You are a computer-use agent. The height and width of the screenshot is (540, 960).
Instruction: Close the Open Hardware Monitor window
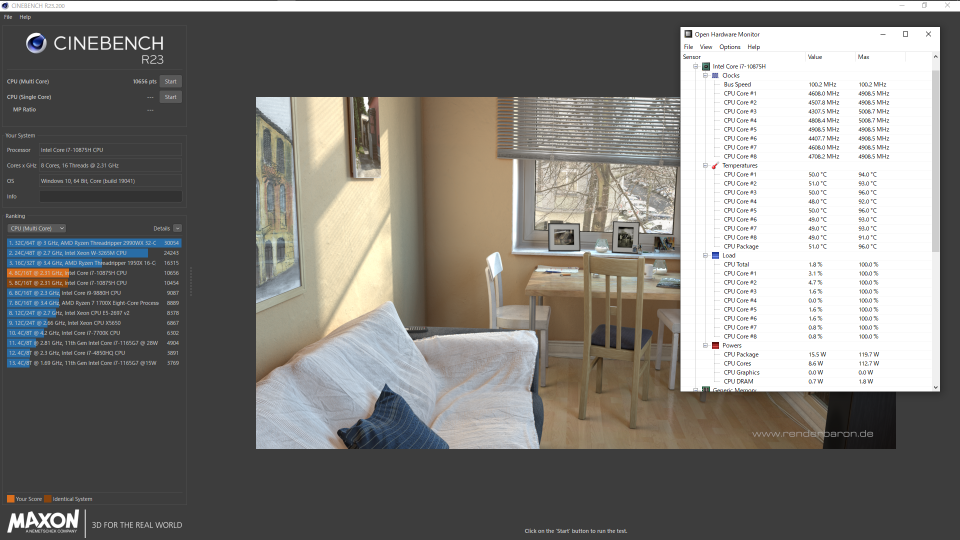point(928,34)
